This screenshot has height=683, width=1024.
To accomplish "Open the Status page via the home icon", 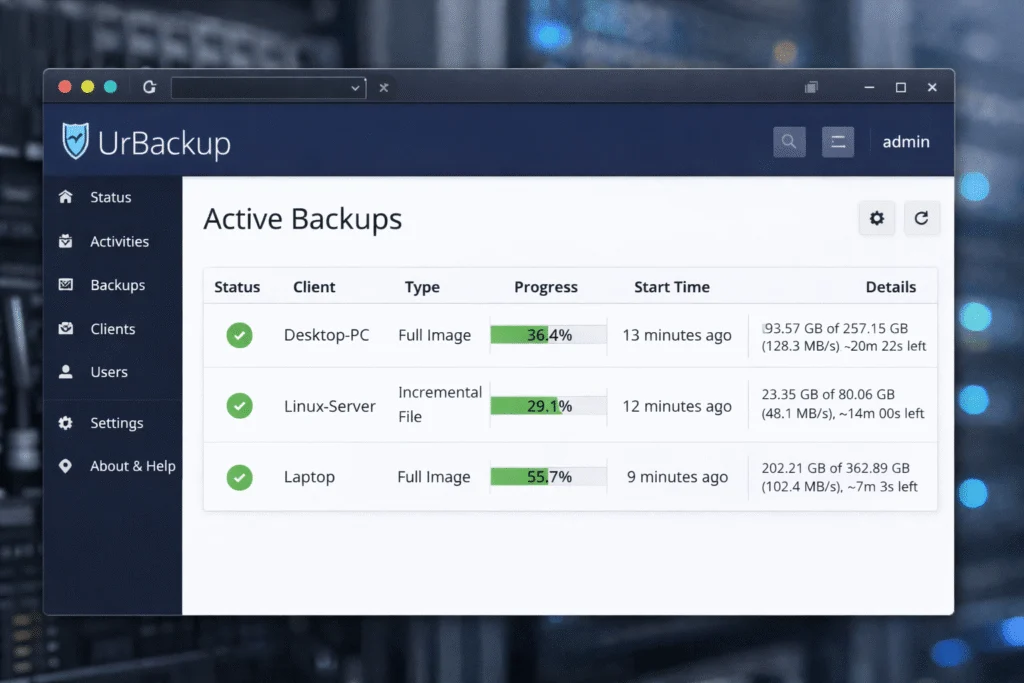I will pos(67,197).
